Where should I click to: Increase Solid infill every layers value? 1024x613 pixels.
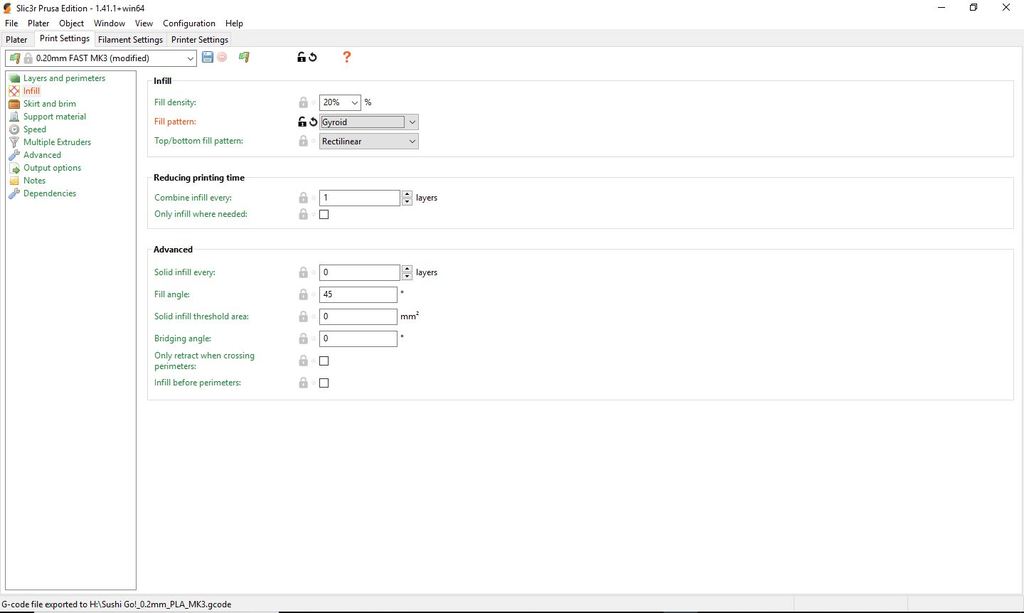407,268
